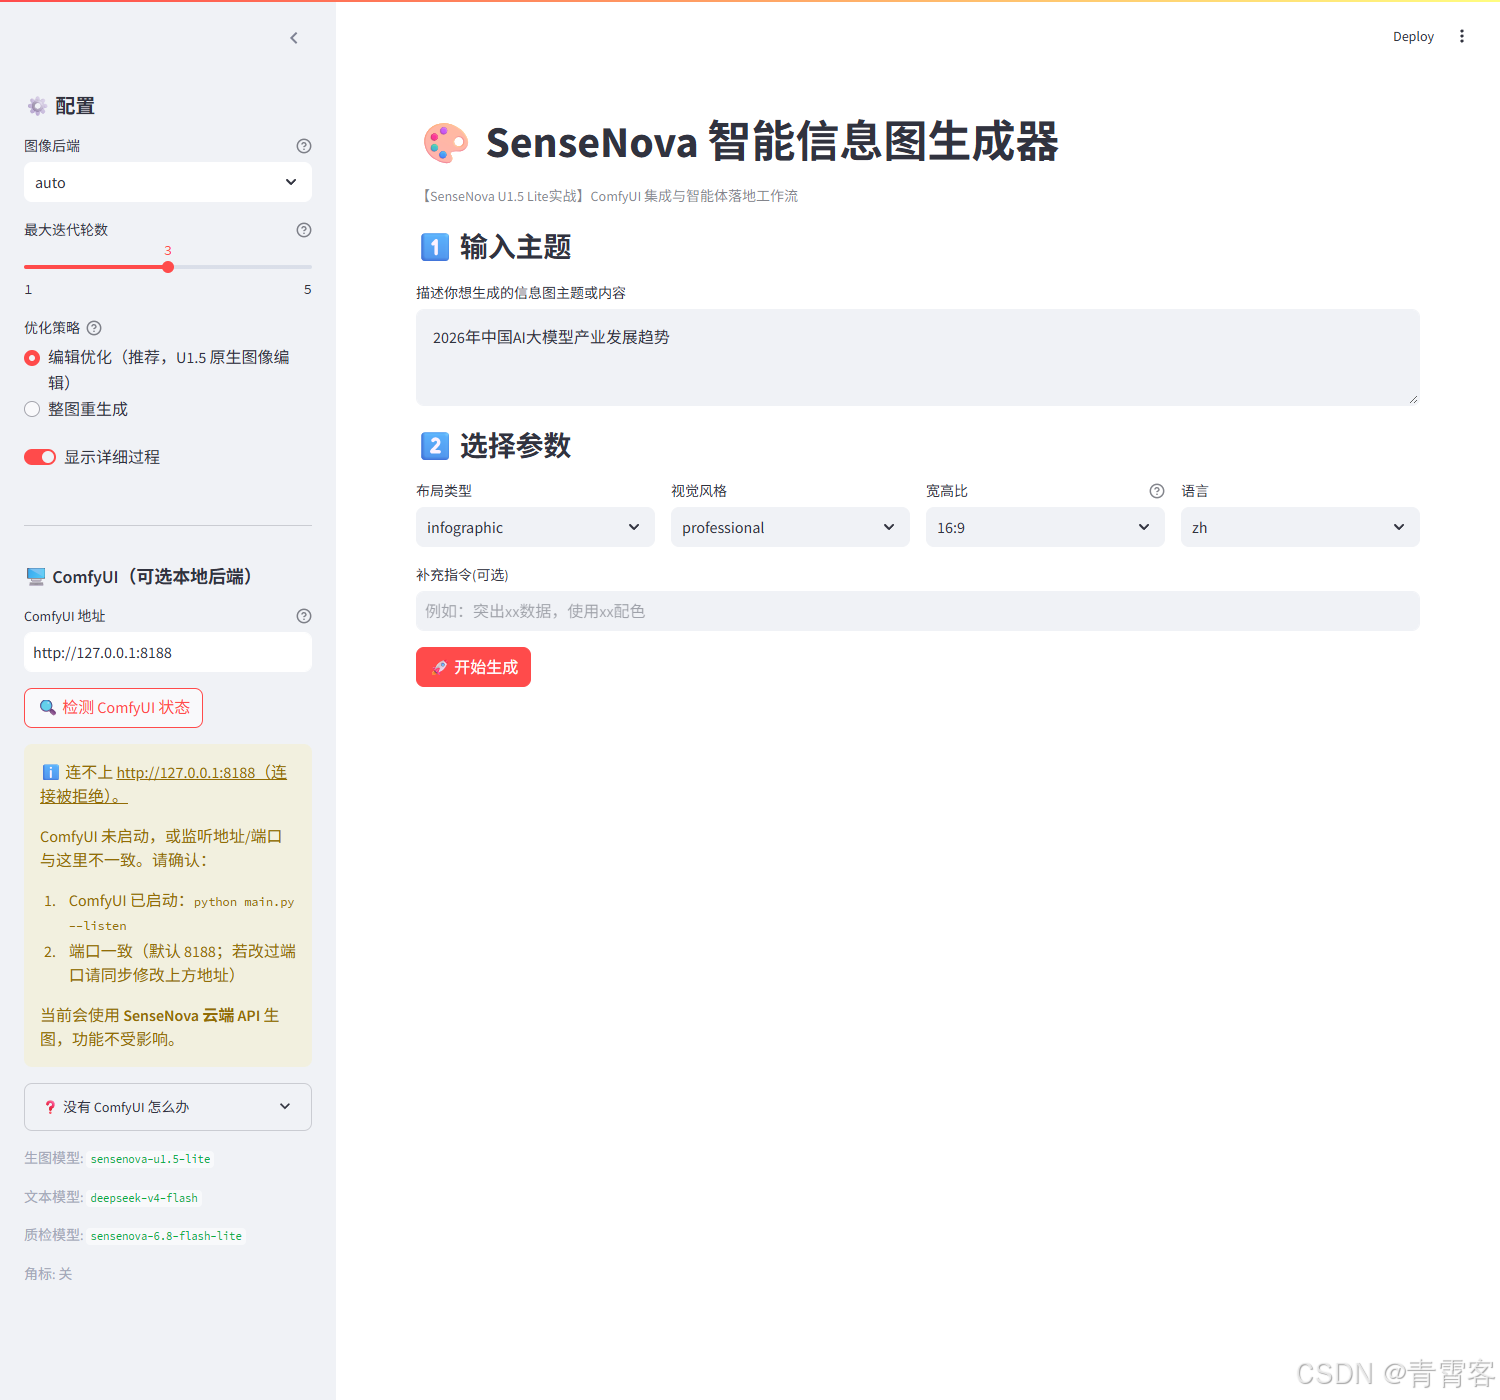
Task: Select 编辑优化 radio option
Action: coord(32,358)
